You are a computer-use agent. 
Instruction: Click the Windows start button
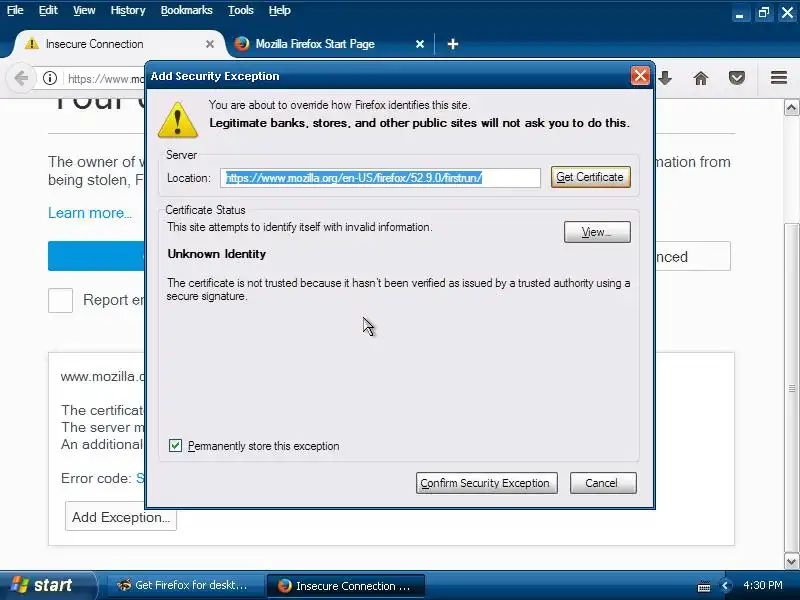pyautogui.click(x=47, y=585)
